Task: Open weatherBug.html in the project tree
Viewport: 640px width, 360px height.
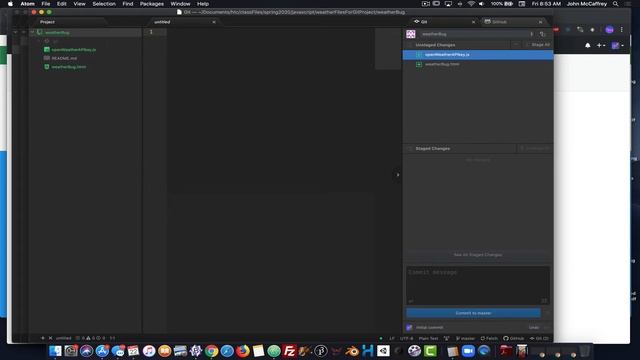Action: point(69,67)
